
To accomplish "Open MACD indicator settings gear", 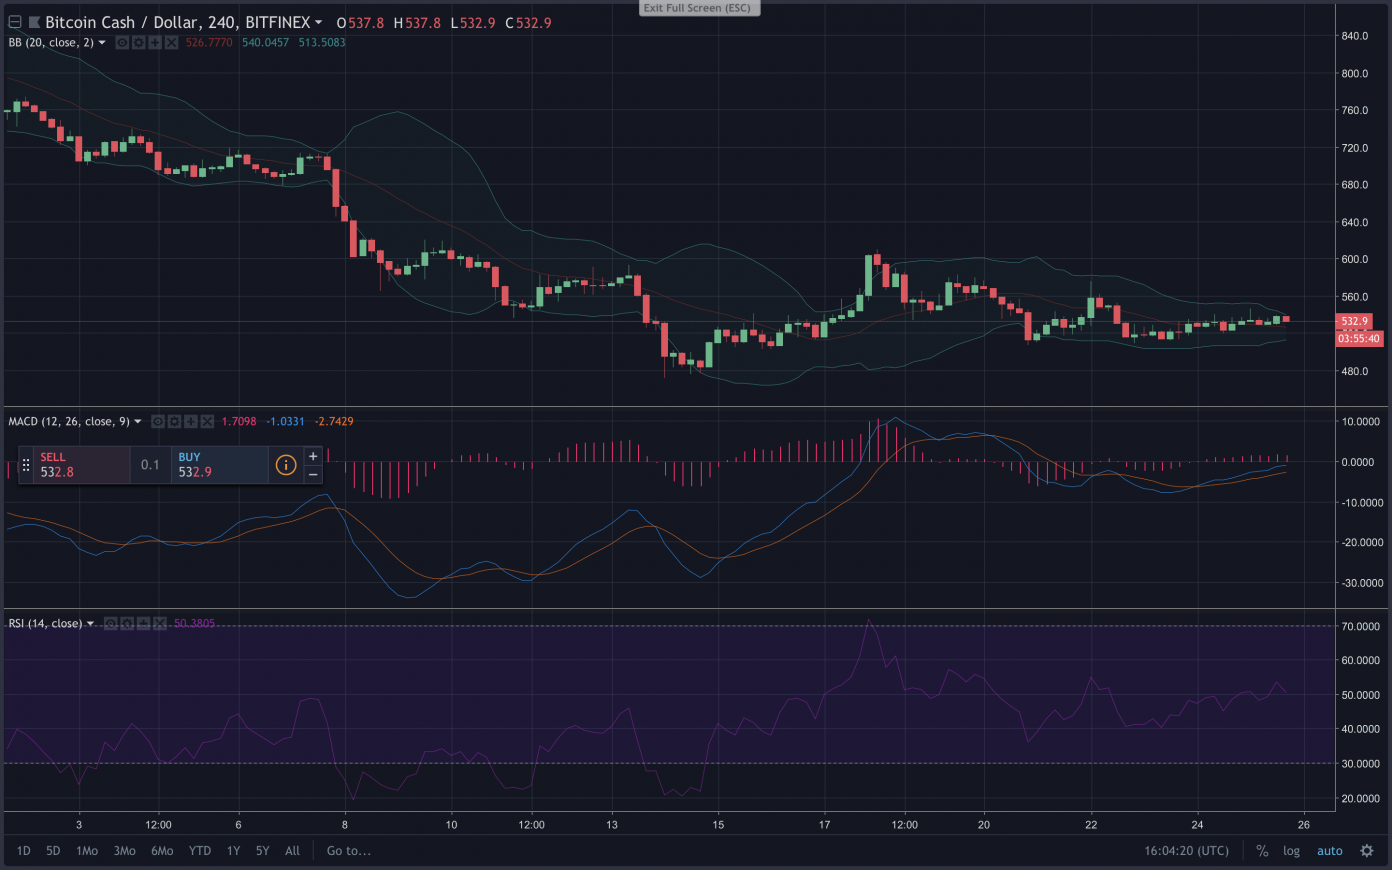I will [174, 422].
